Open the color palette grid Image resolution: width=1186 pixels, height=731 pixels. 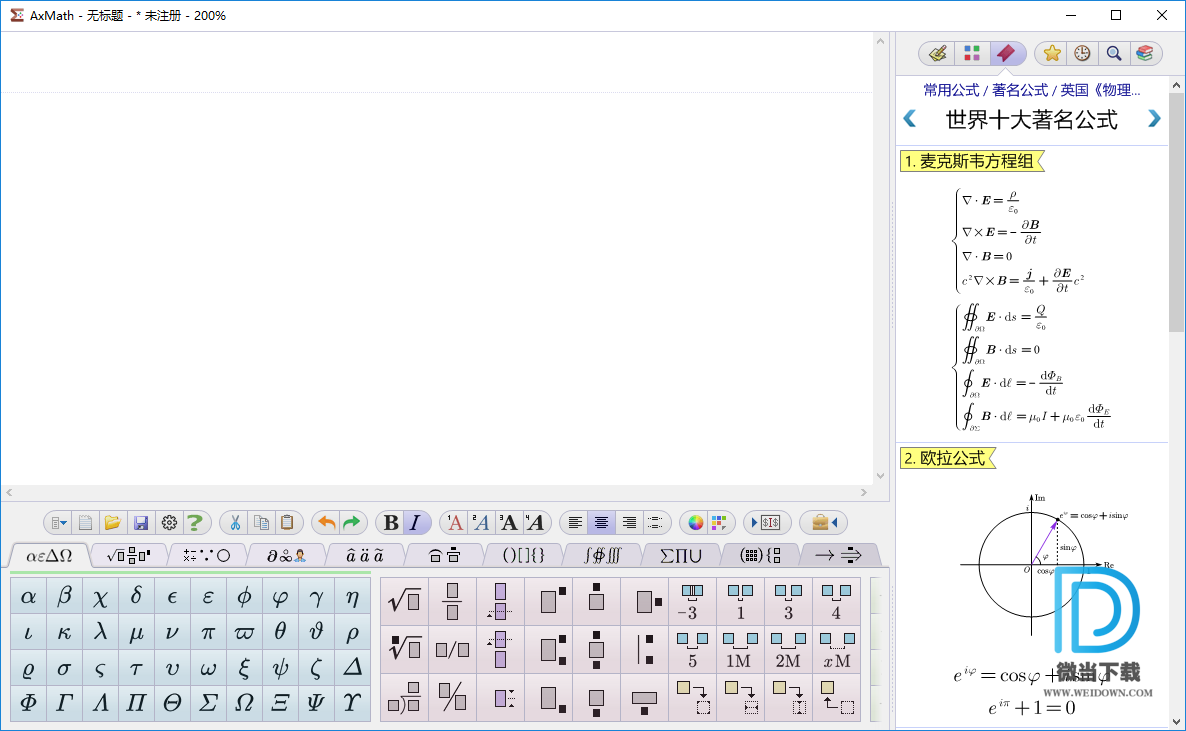[x=719, y=523]
